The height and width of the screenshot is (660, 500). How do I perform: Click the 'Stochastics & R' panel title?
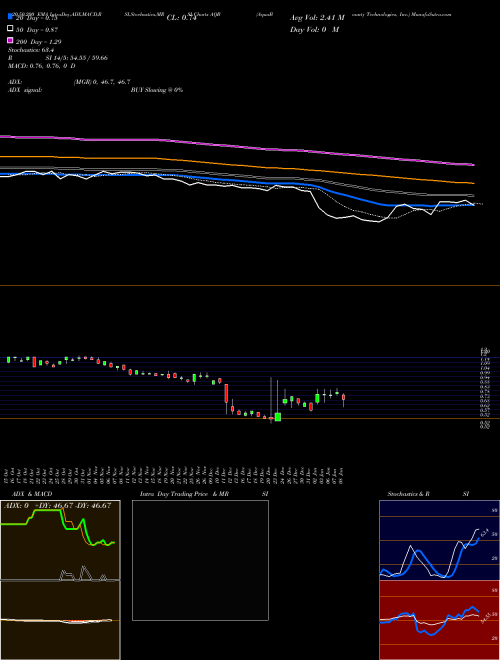[x=408, y=494]
